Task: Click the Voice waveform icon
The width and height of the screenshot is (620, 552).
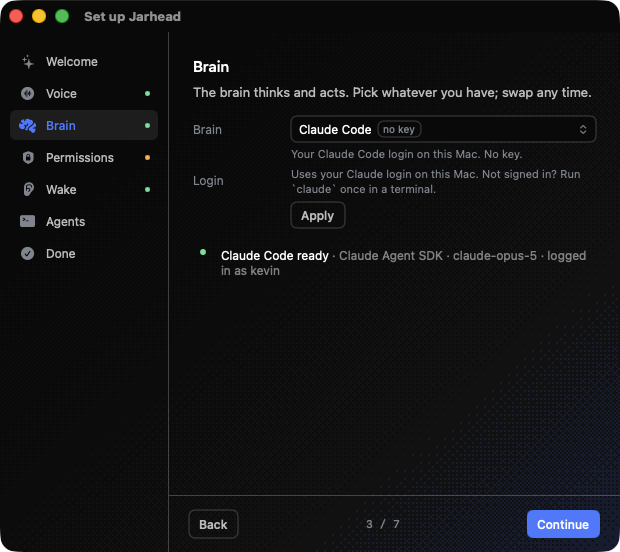Action: click(x=28, y=94)
